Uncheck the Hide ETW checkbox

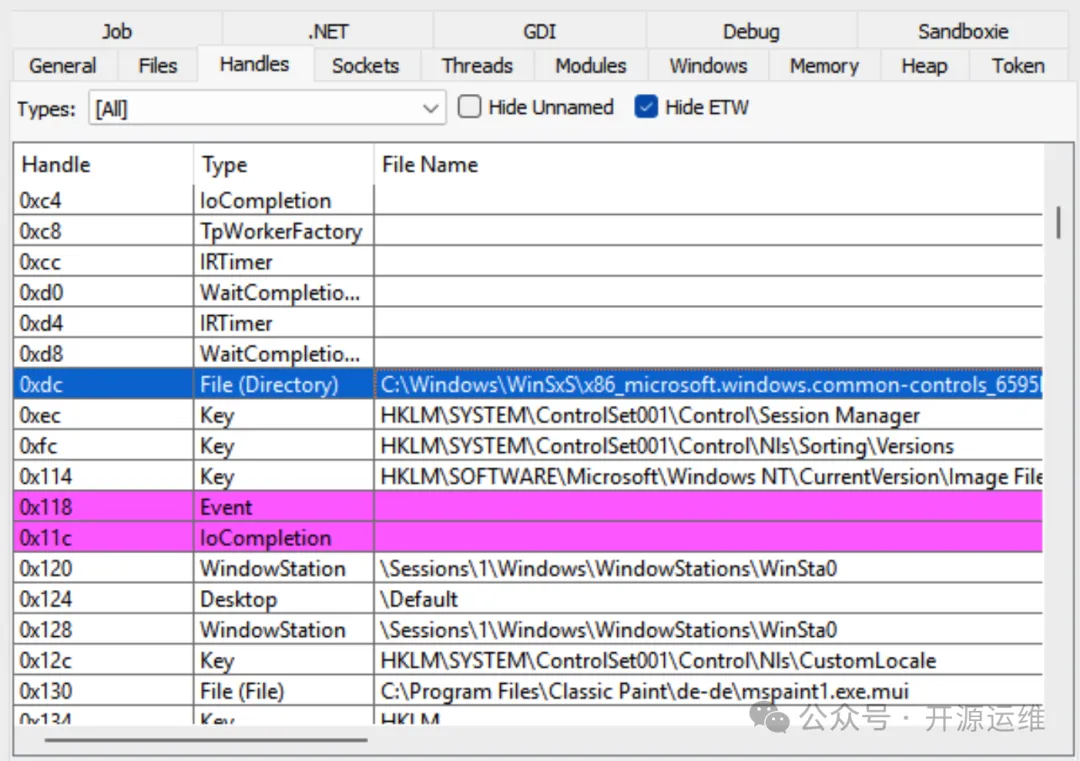[x=647, y=107]
